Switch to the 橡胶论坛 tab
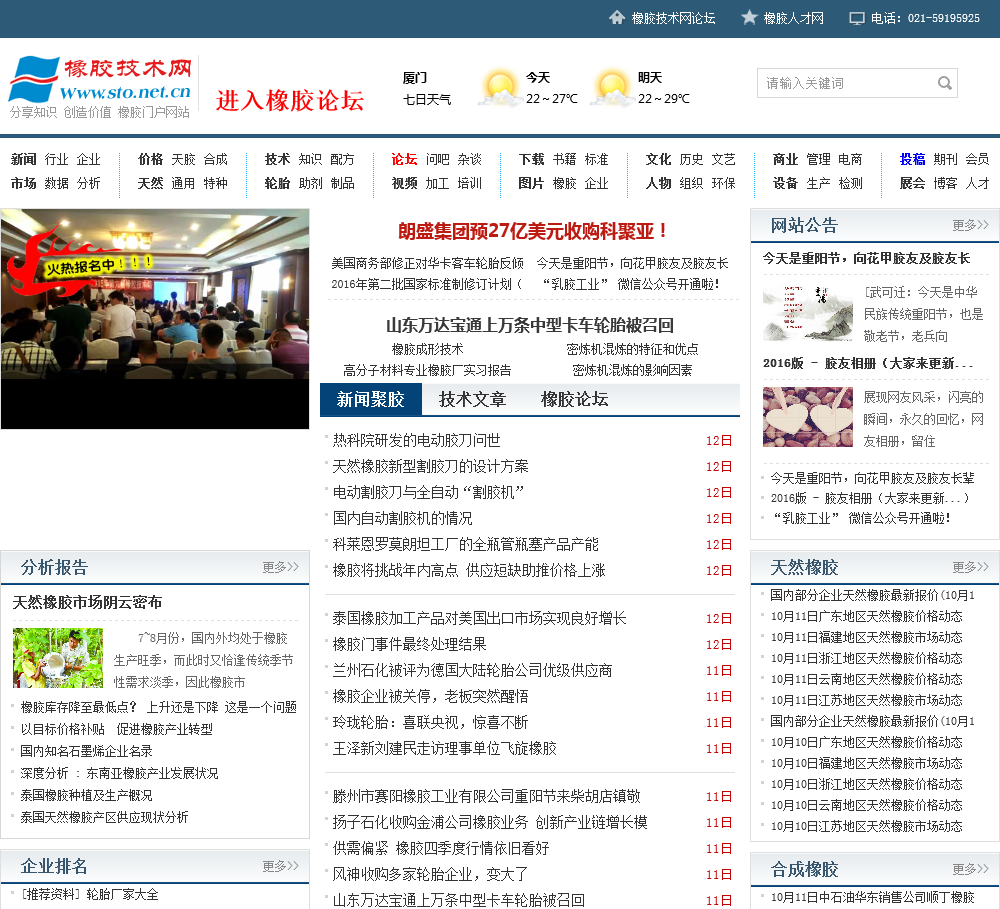Viewport: 1000px width, 909px height. coord(575,399)
